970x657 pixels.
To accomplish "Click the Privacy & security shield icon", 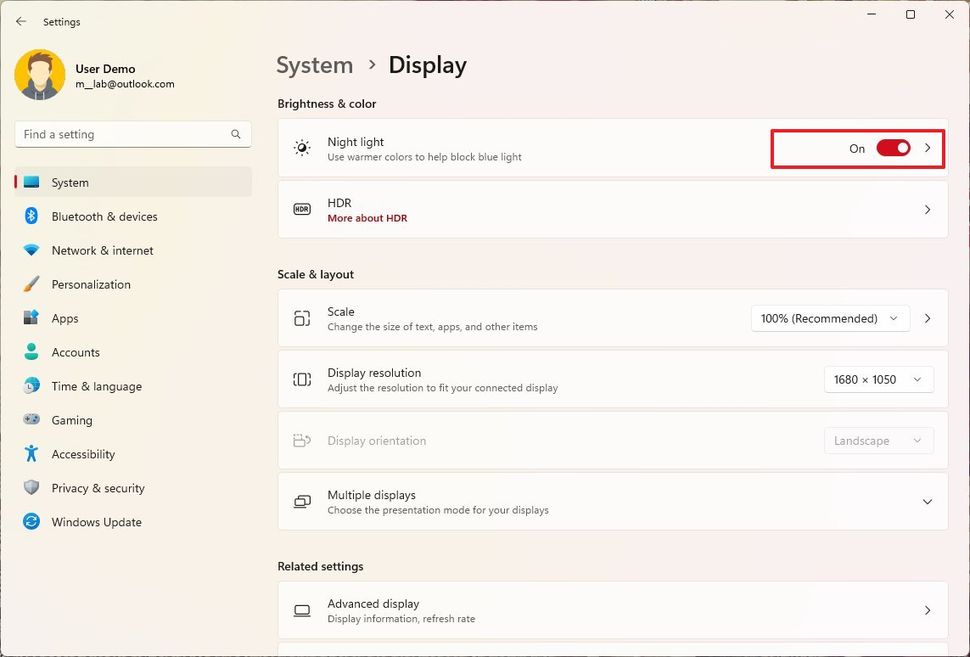I will [31, 488].
